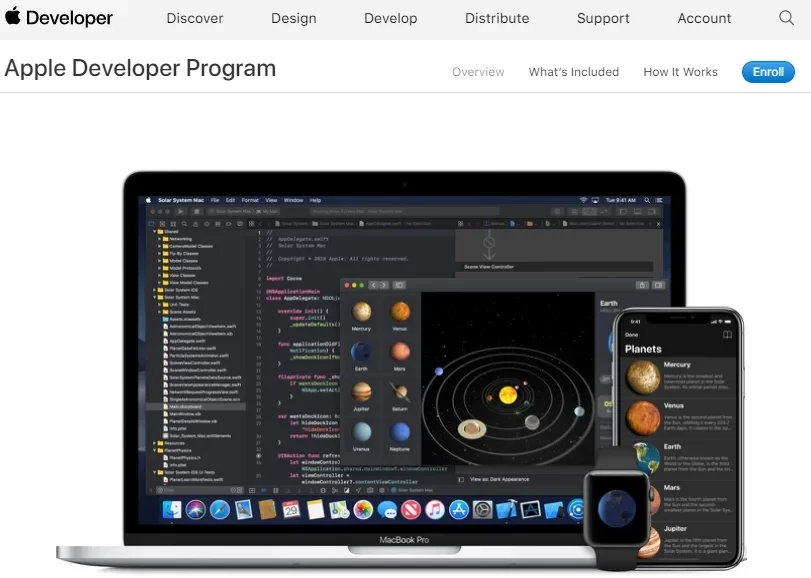
Task: Open the Develop menu
Action: [391, 18]
